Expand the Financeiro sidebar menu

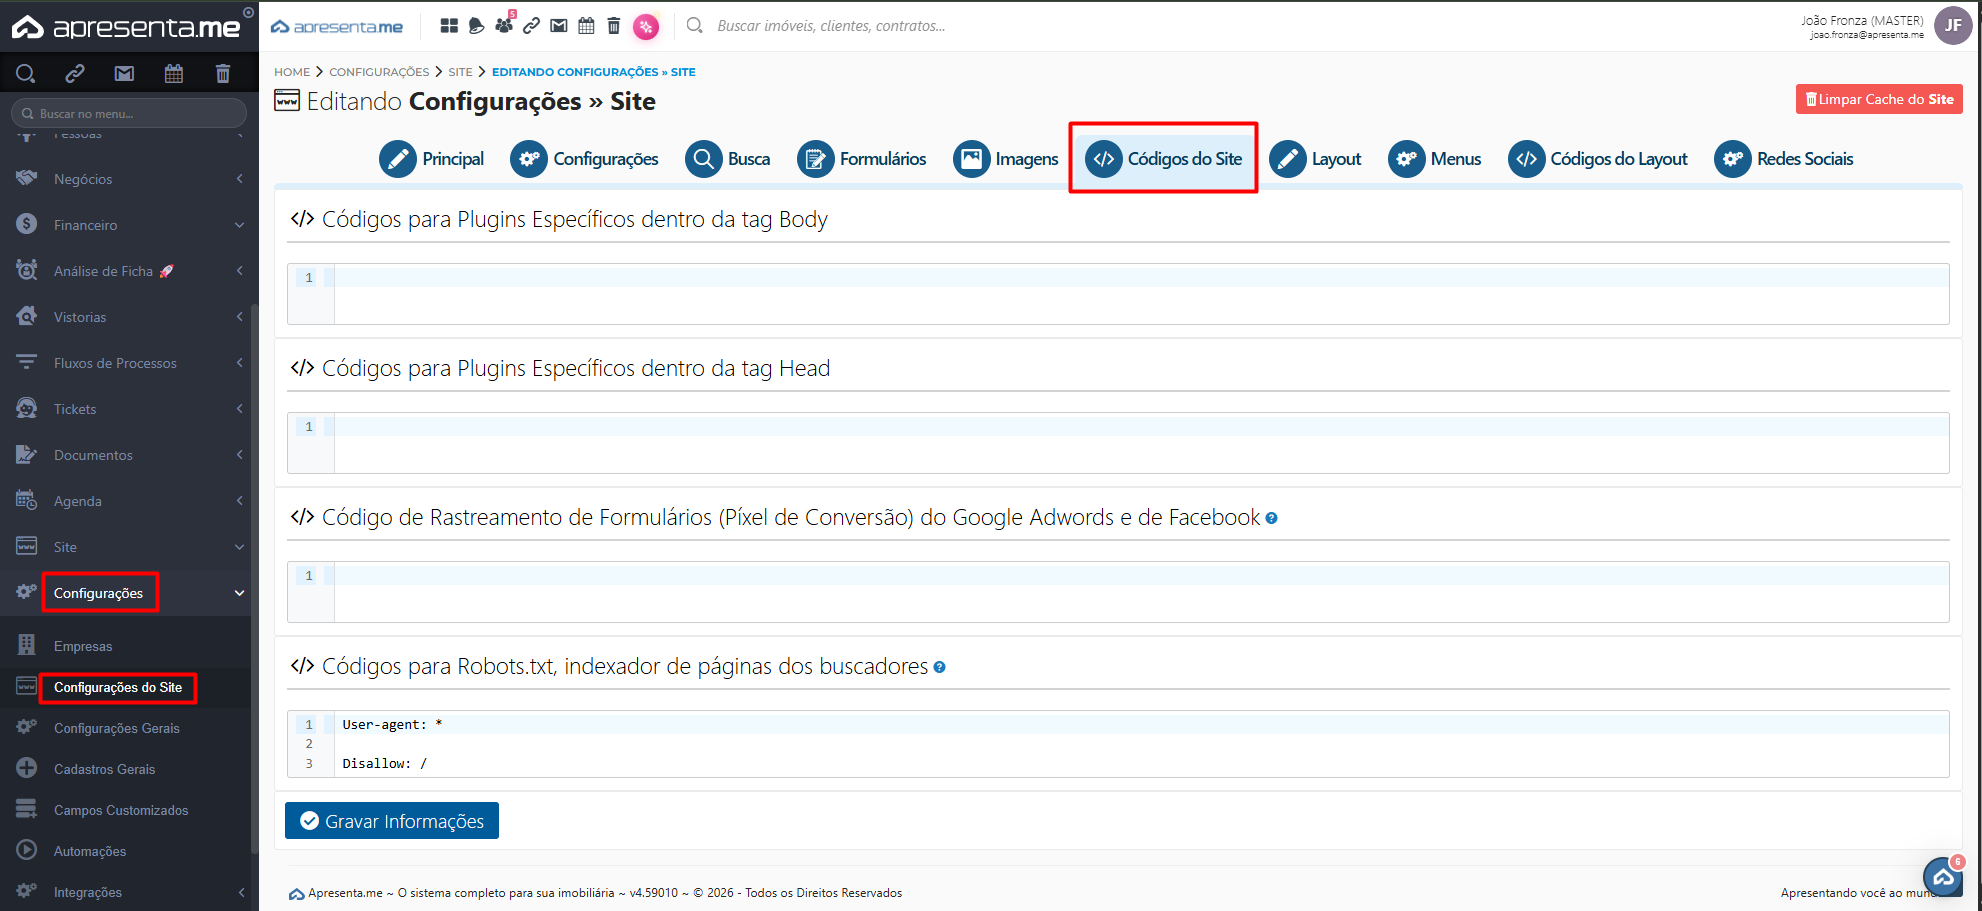point(129,225)
